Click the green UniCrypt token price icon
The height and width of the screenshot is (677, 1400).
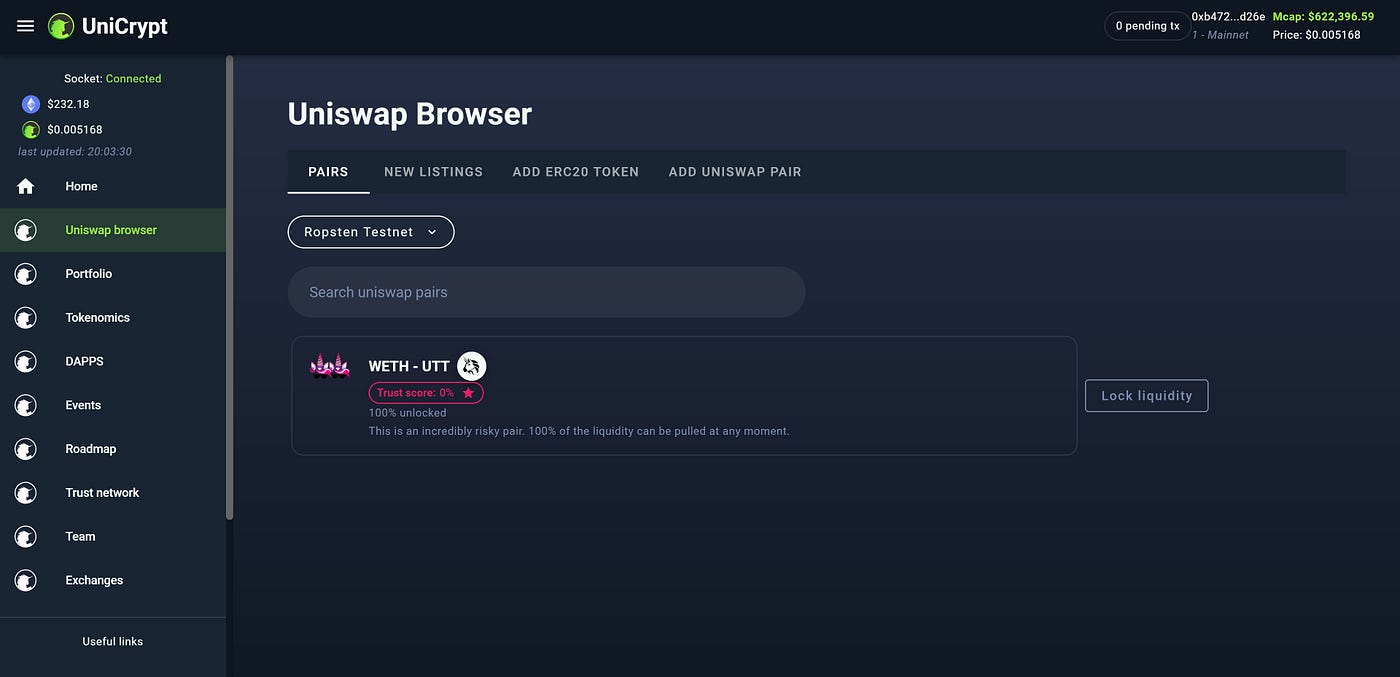[31, 129]
